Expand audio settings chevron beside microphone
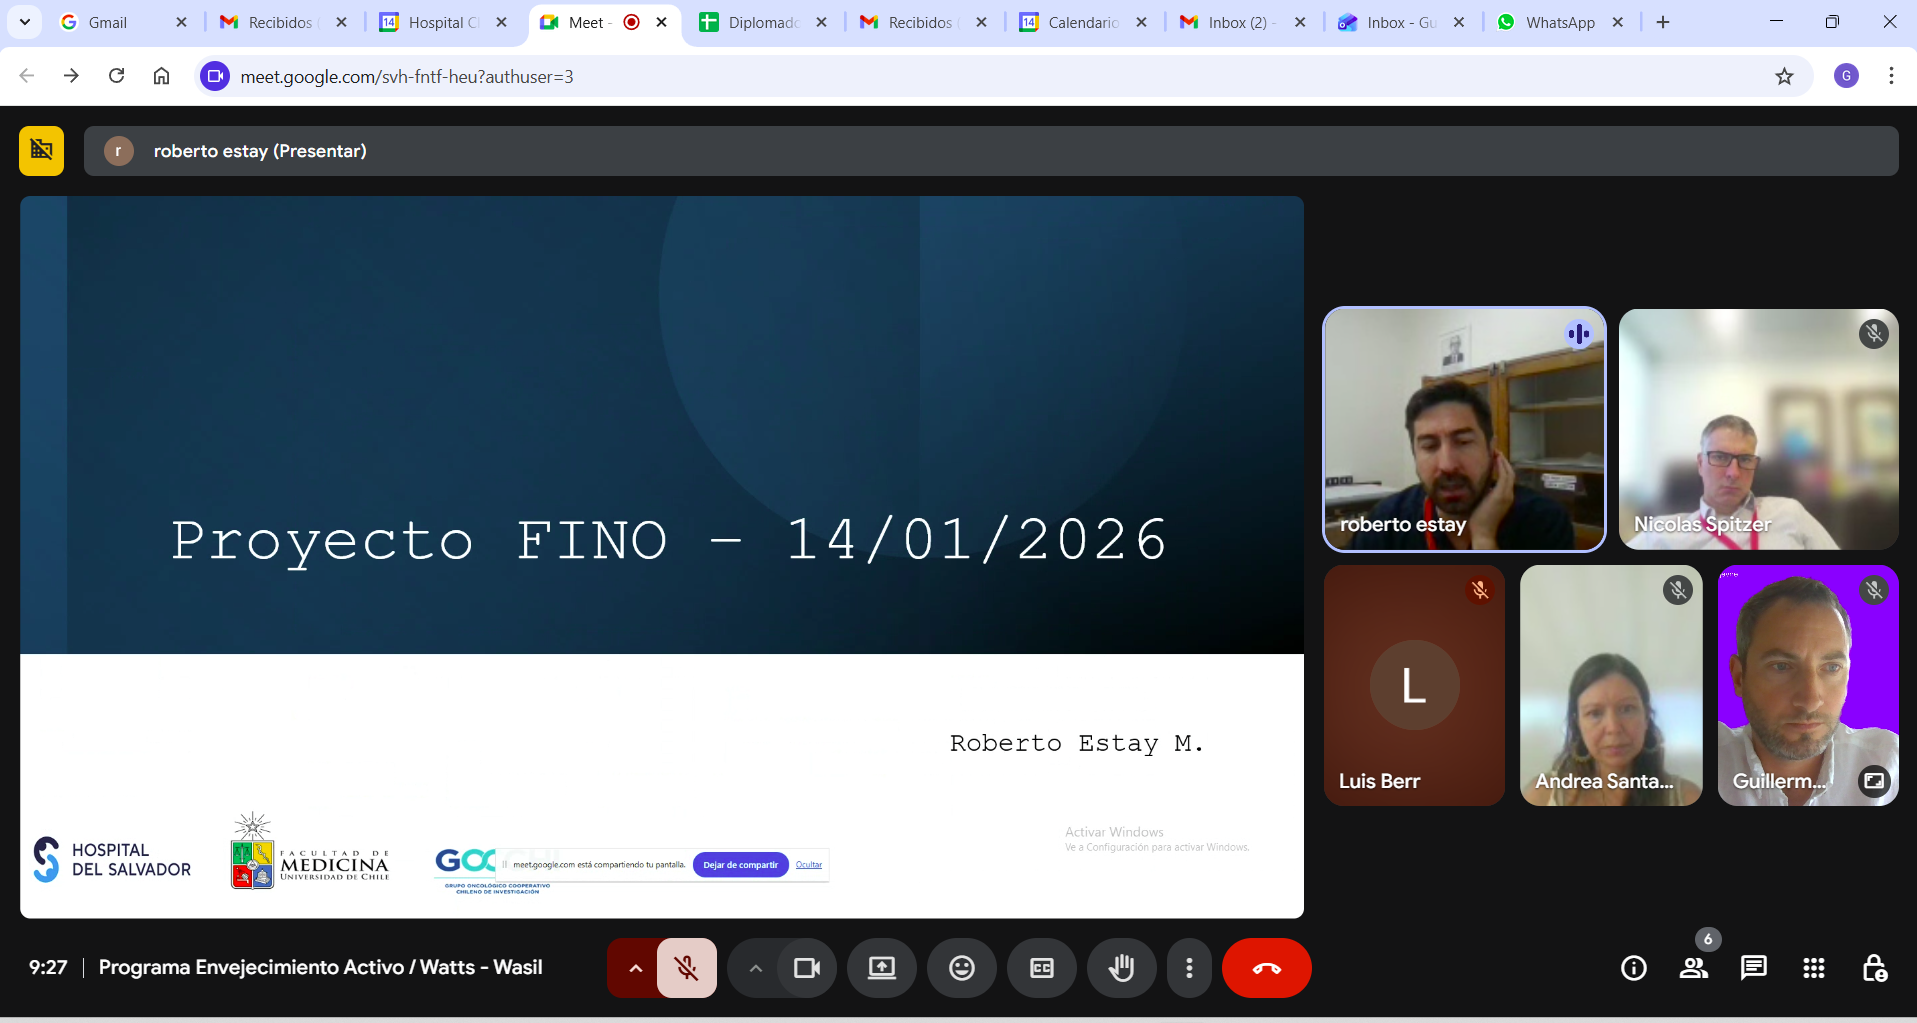The image size is (1917, 1023). pyautogui.click(x=635, y=968)
